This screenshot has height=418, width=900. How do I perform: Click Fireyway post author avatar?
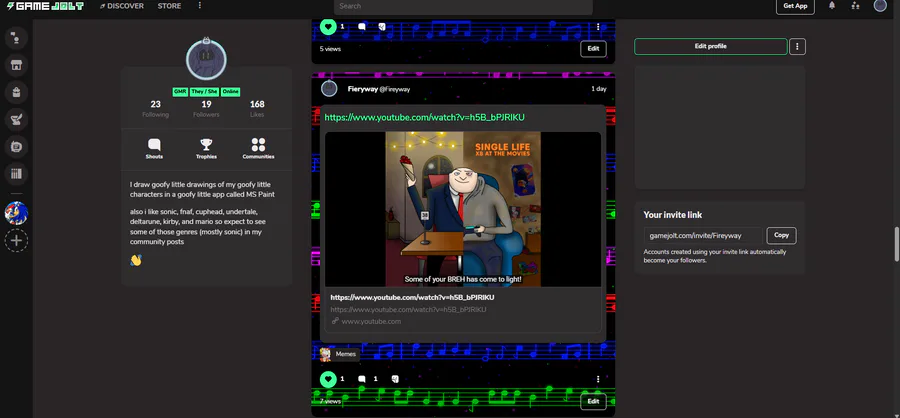click(329, 89)
